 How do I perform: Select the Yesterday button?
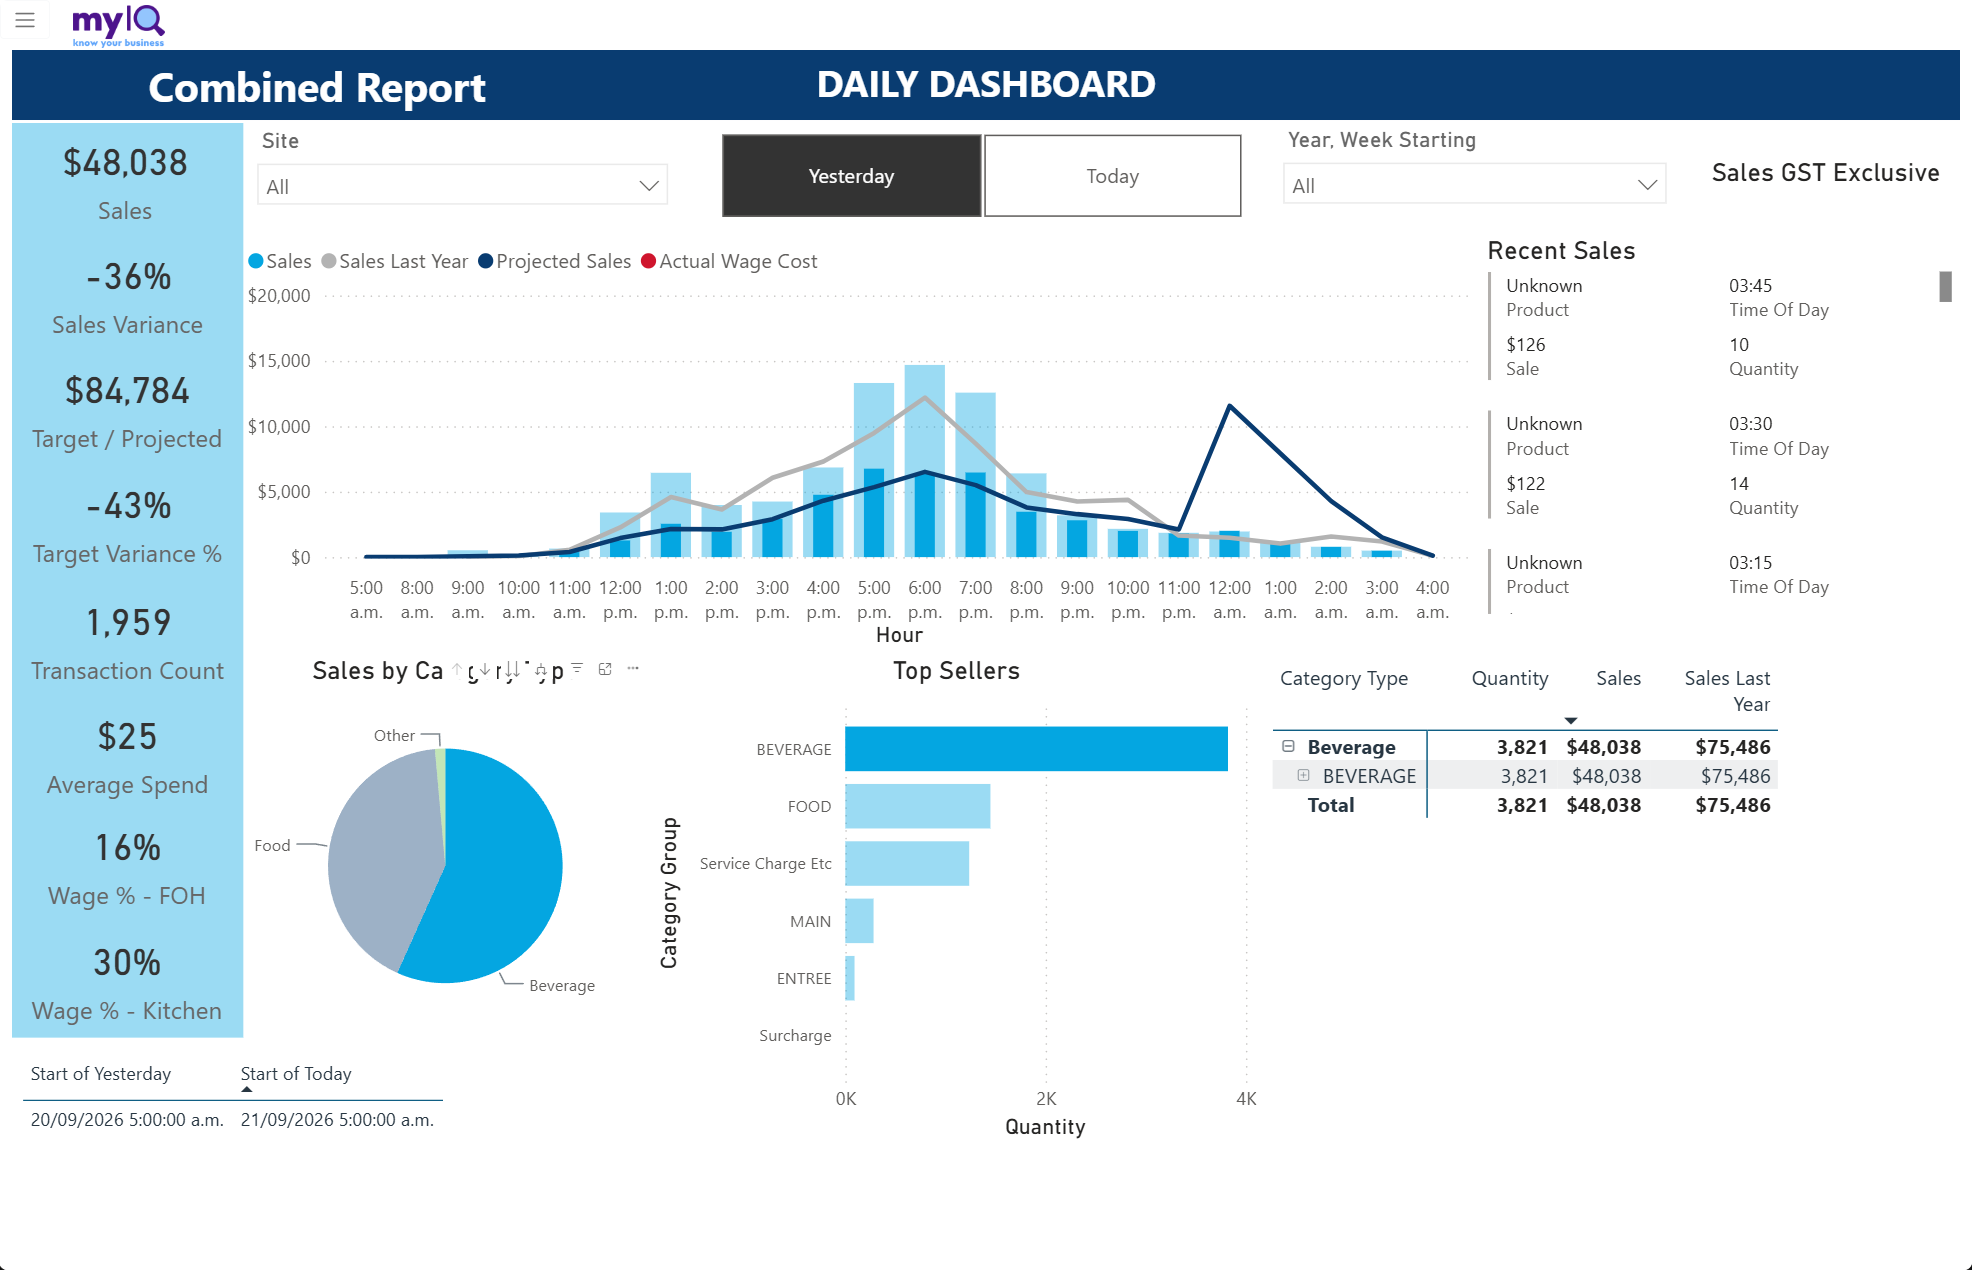click(851, 176)
